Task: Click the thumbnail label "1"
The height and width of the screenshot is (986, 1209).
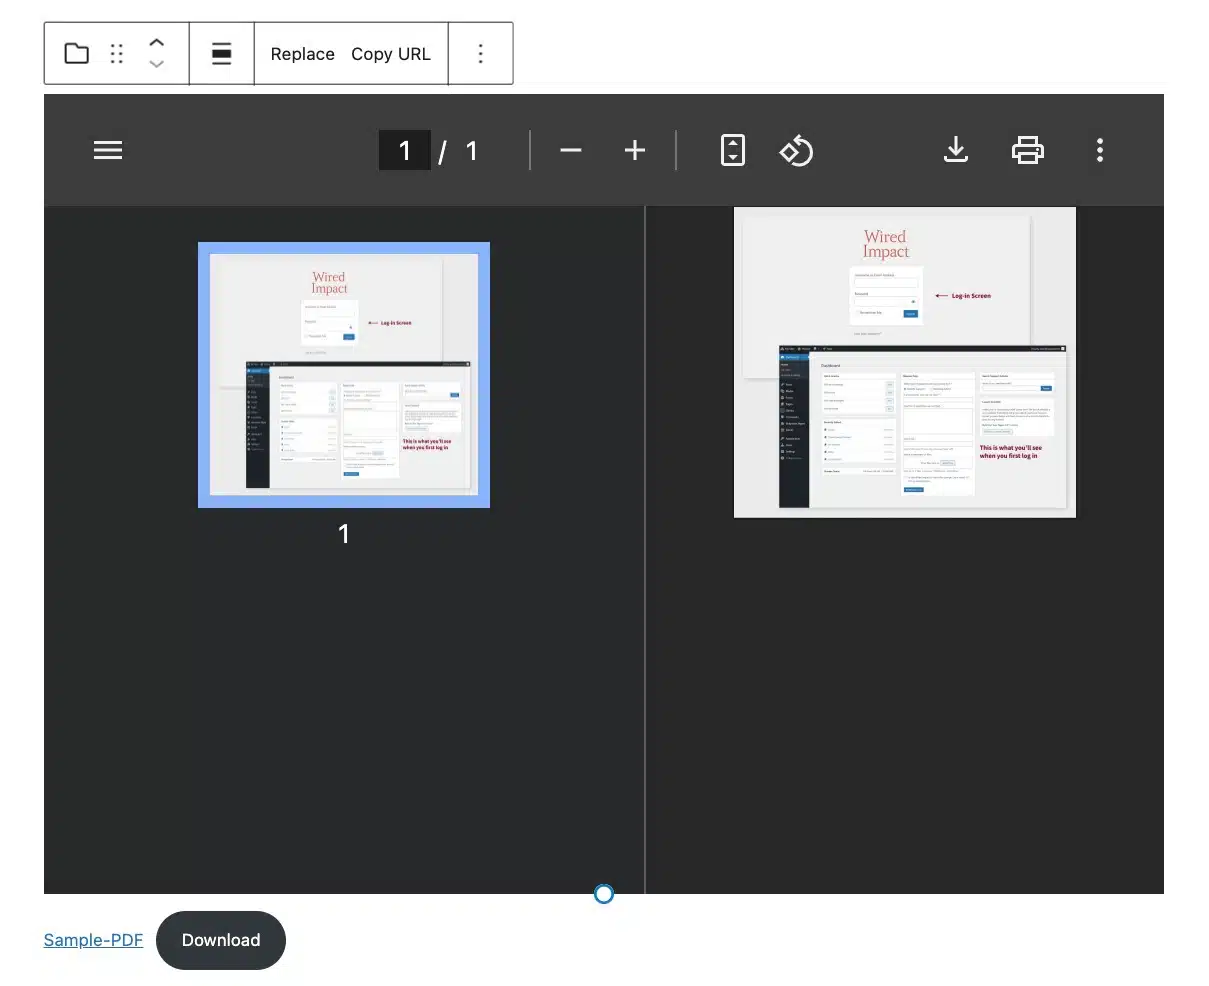Action: click(344, 534)
